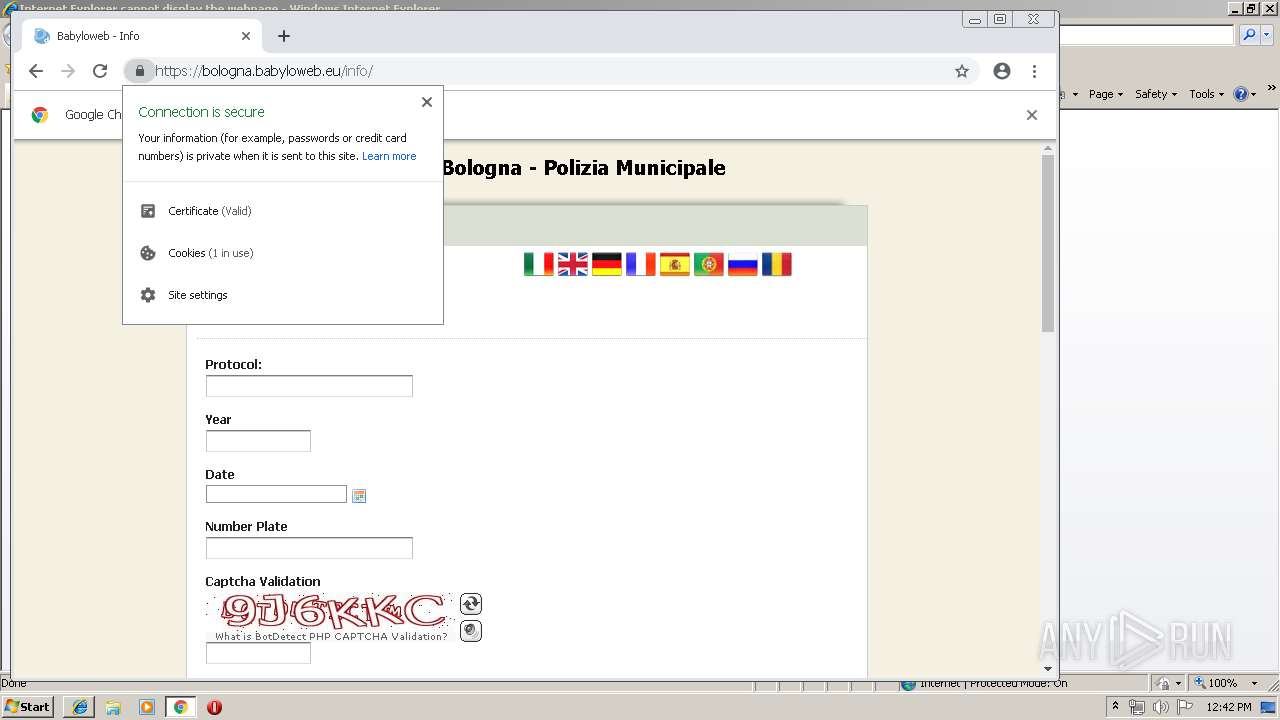The width and height of the screenshot is (1280, 720).
Task: Show hidden system tray icons
Action: point(1115,707)
